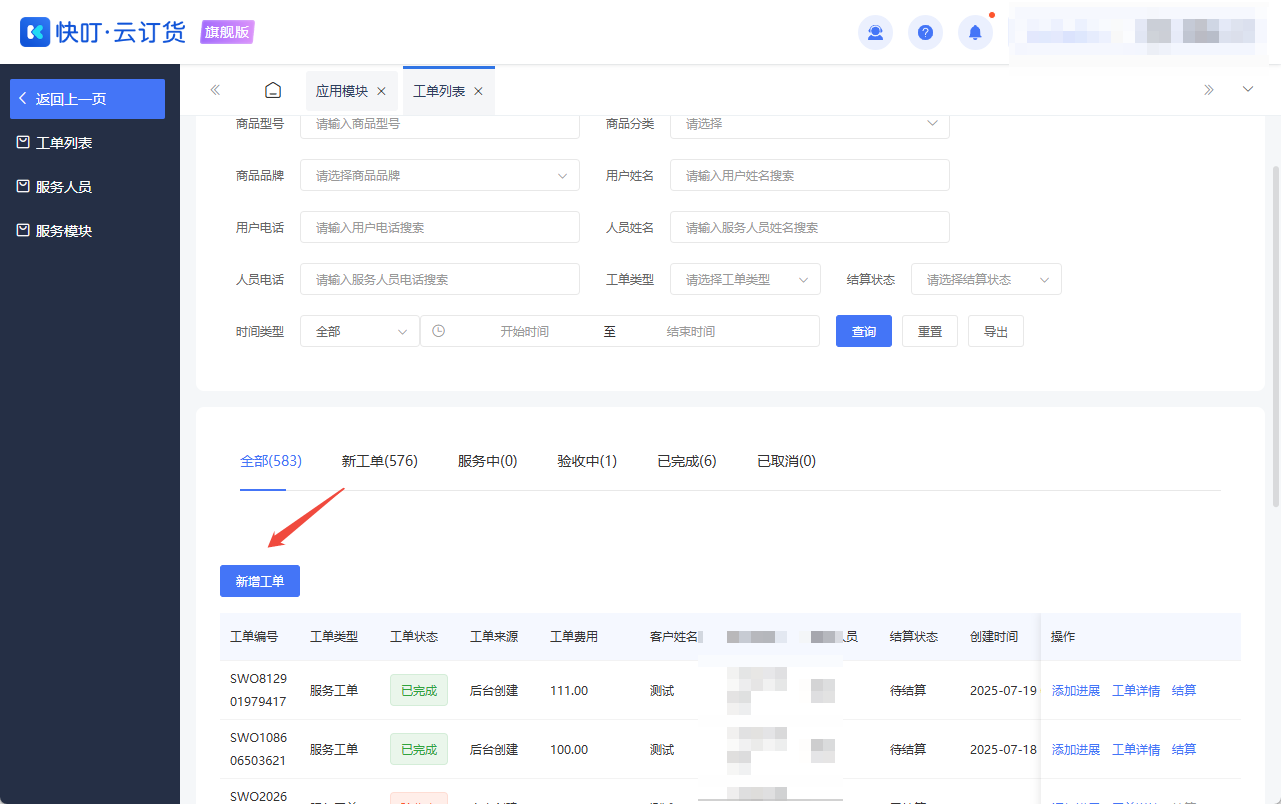Switch to the 工单列表 tab
Screen dimensions: 1281x804
tap(439, 91)
